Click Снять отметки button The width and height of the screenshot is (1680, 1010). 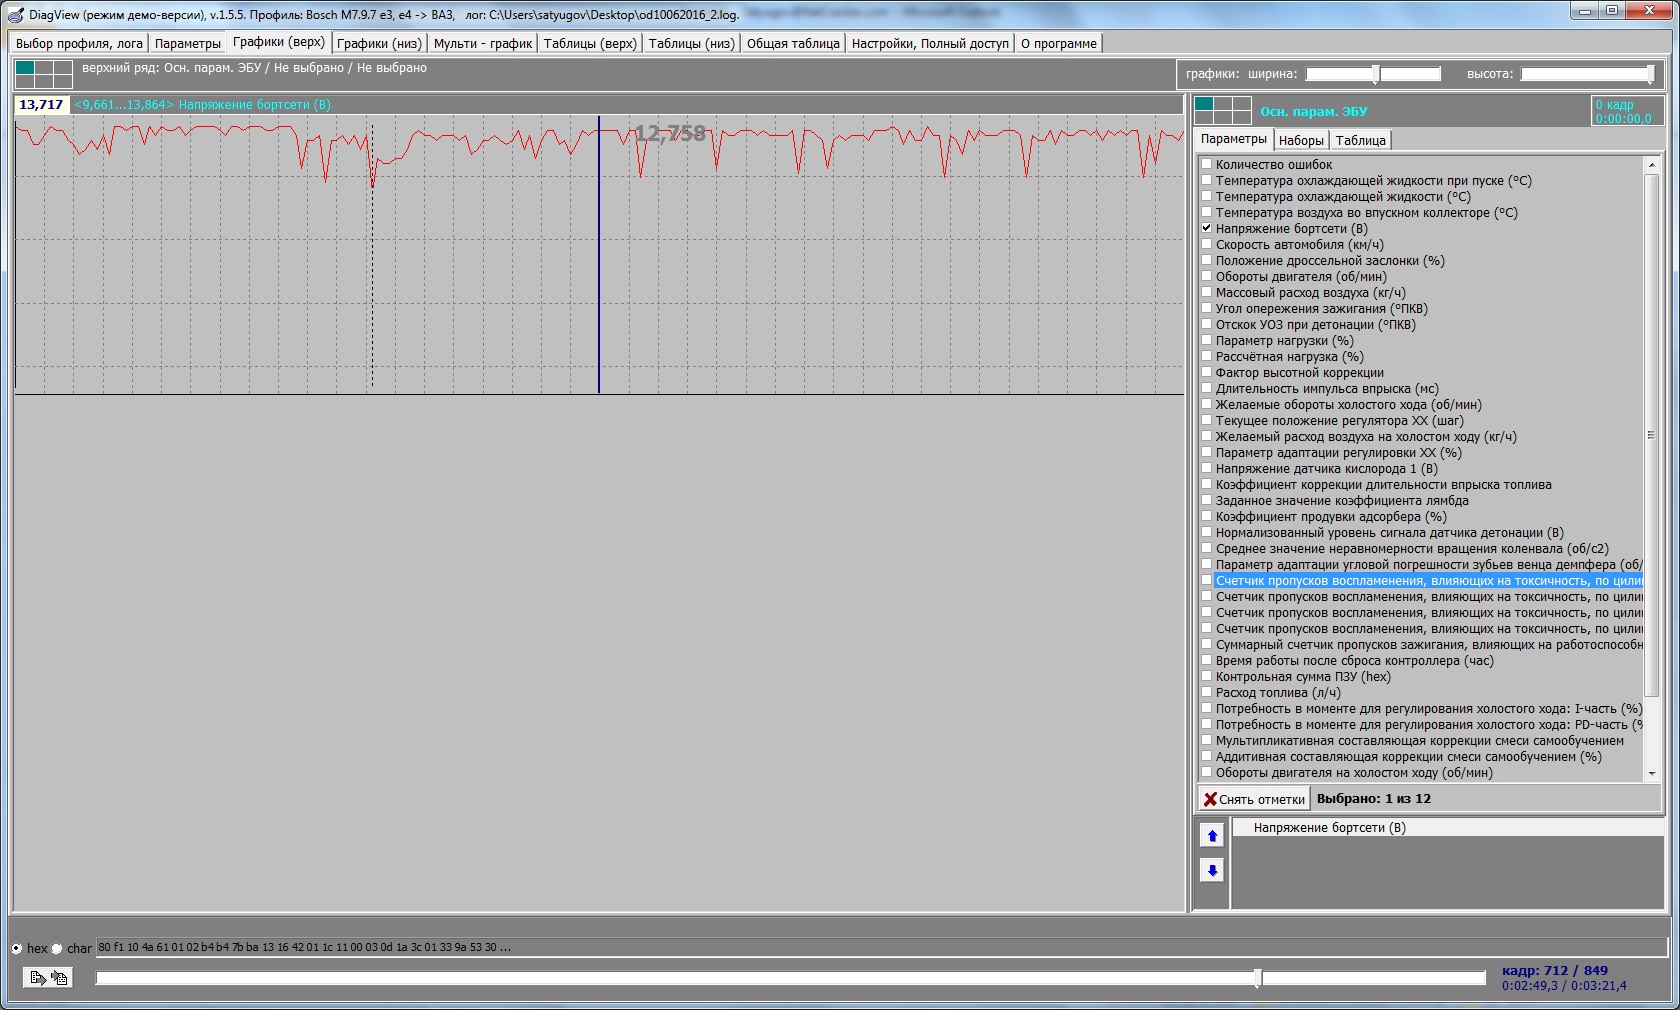pos(1254,799)
